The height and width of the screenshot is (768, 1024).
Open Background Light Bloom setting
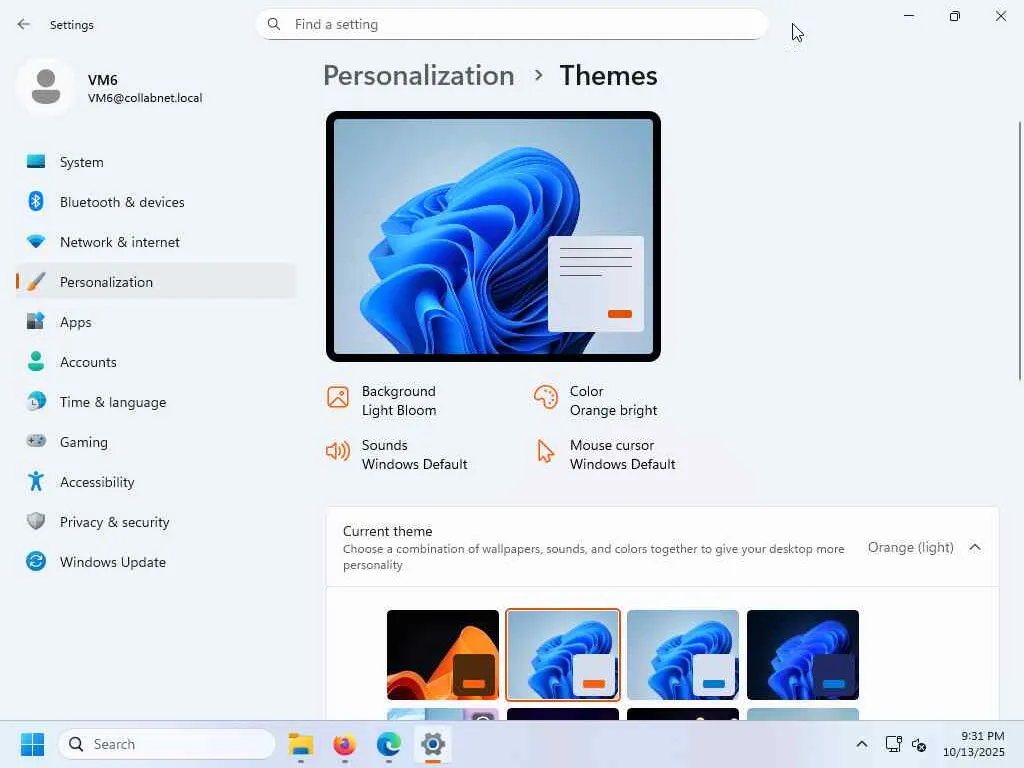click(382, 400)
